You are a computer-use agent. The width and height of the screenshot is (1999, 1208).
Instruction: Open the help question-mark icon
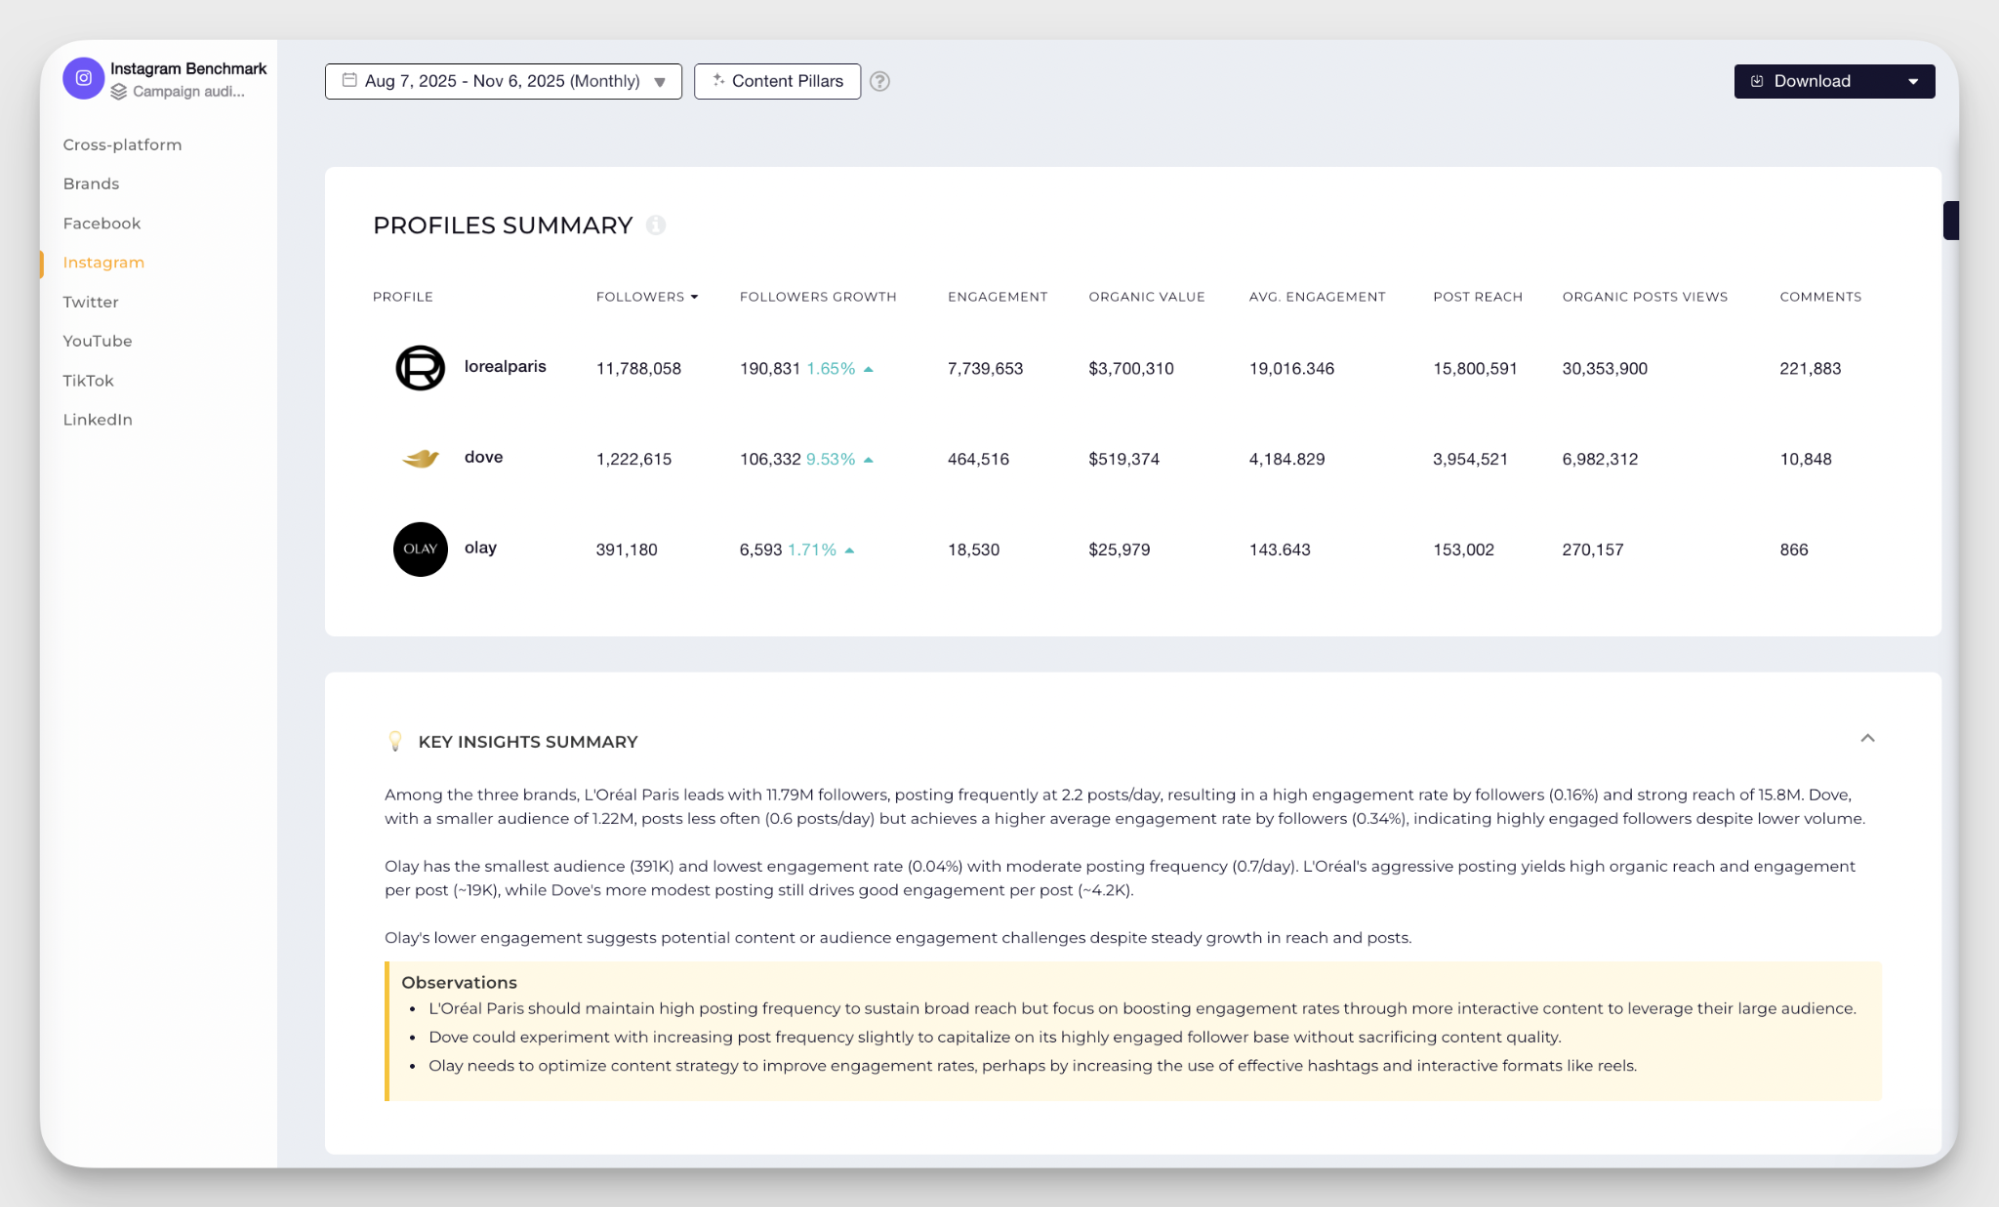pyautogui.click(x=881, y=81)
